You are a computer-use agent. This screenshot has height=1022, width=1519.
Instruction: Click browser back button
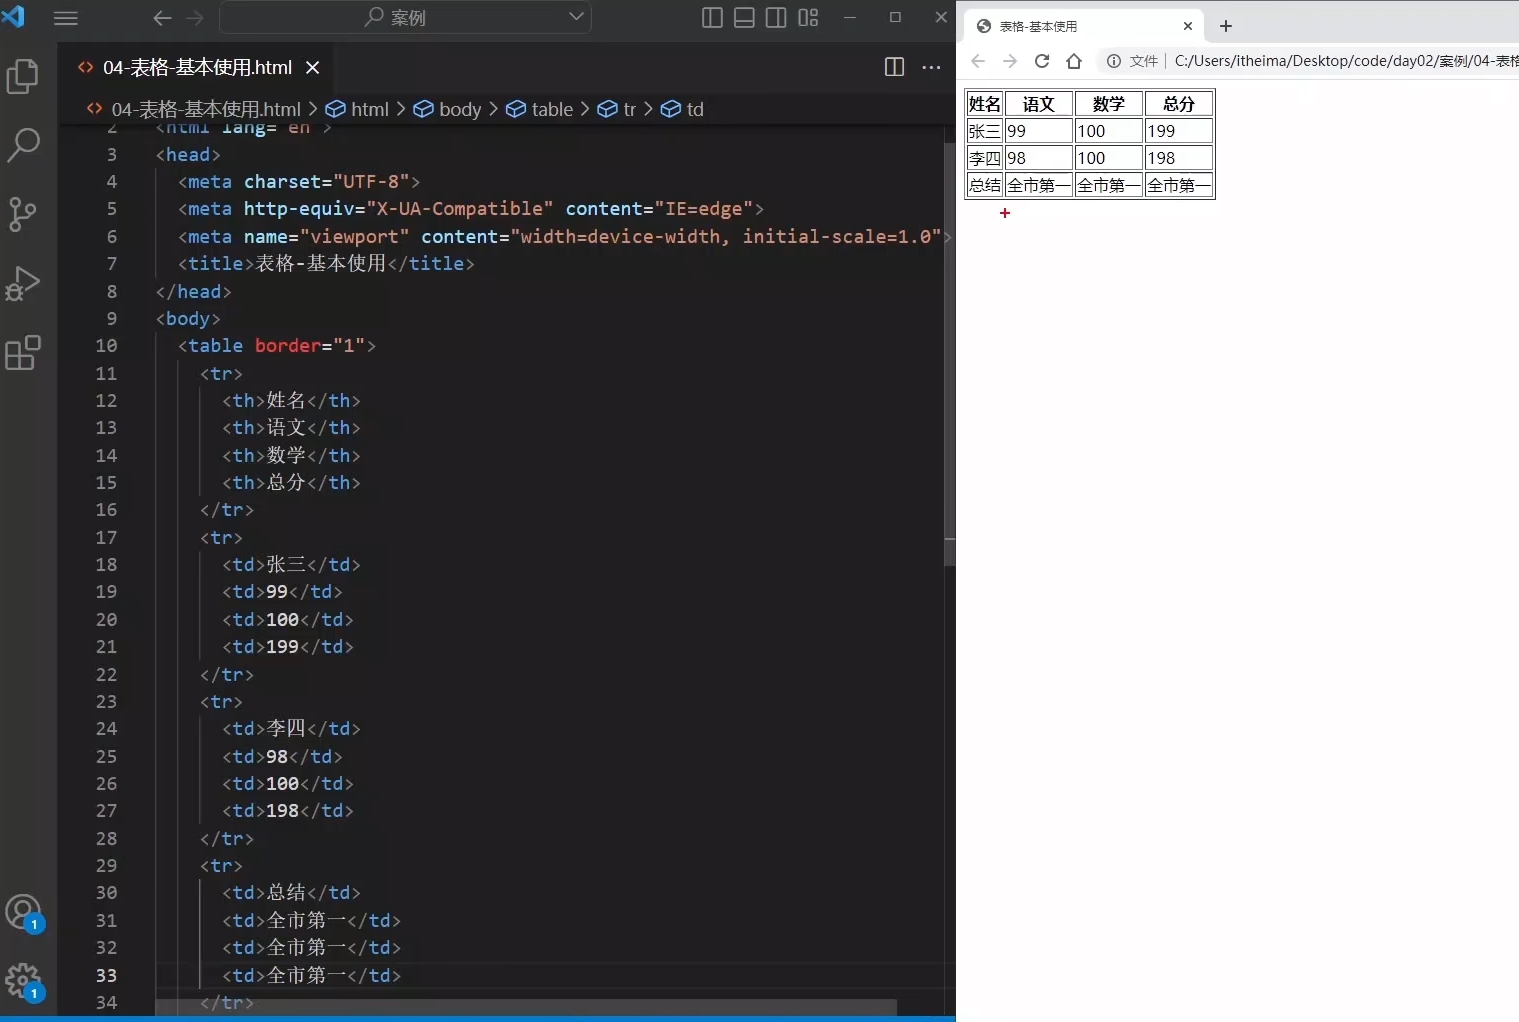point(978,61)
